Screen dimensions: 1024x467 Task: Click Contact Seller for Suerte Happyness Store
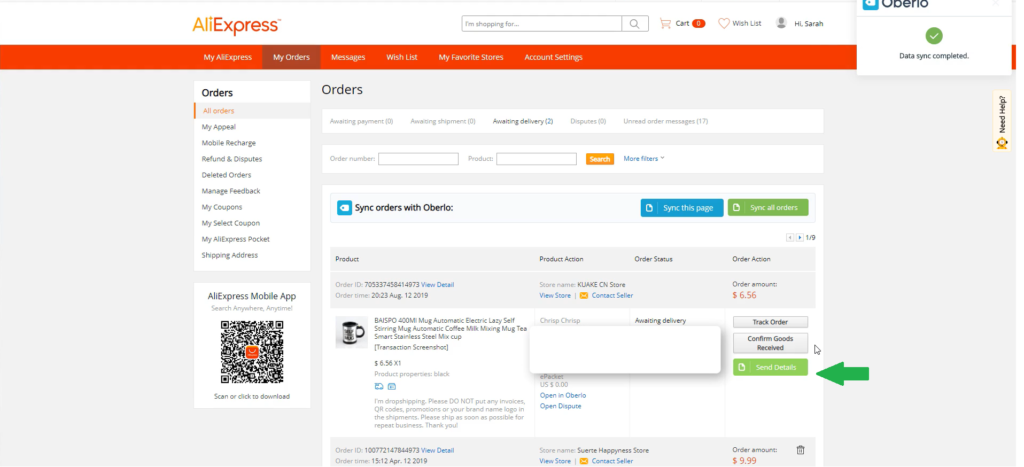tap(612, 461)
